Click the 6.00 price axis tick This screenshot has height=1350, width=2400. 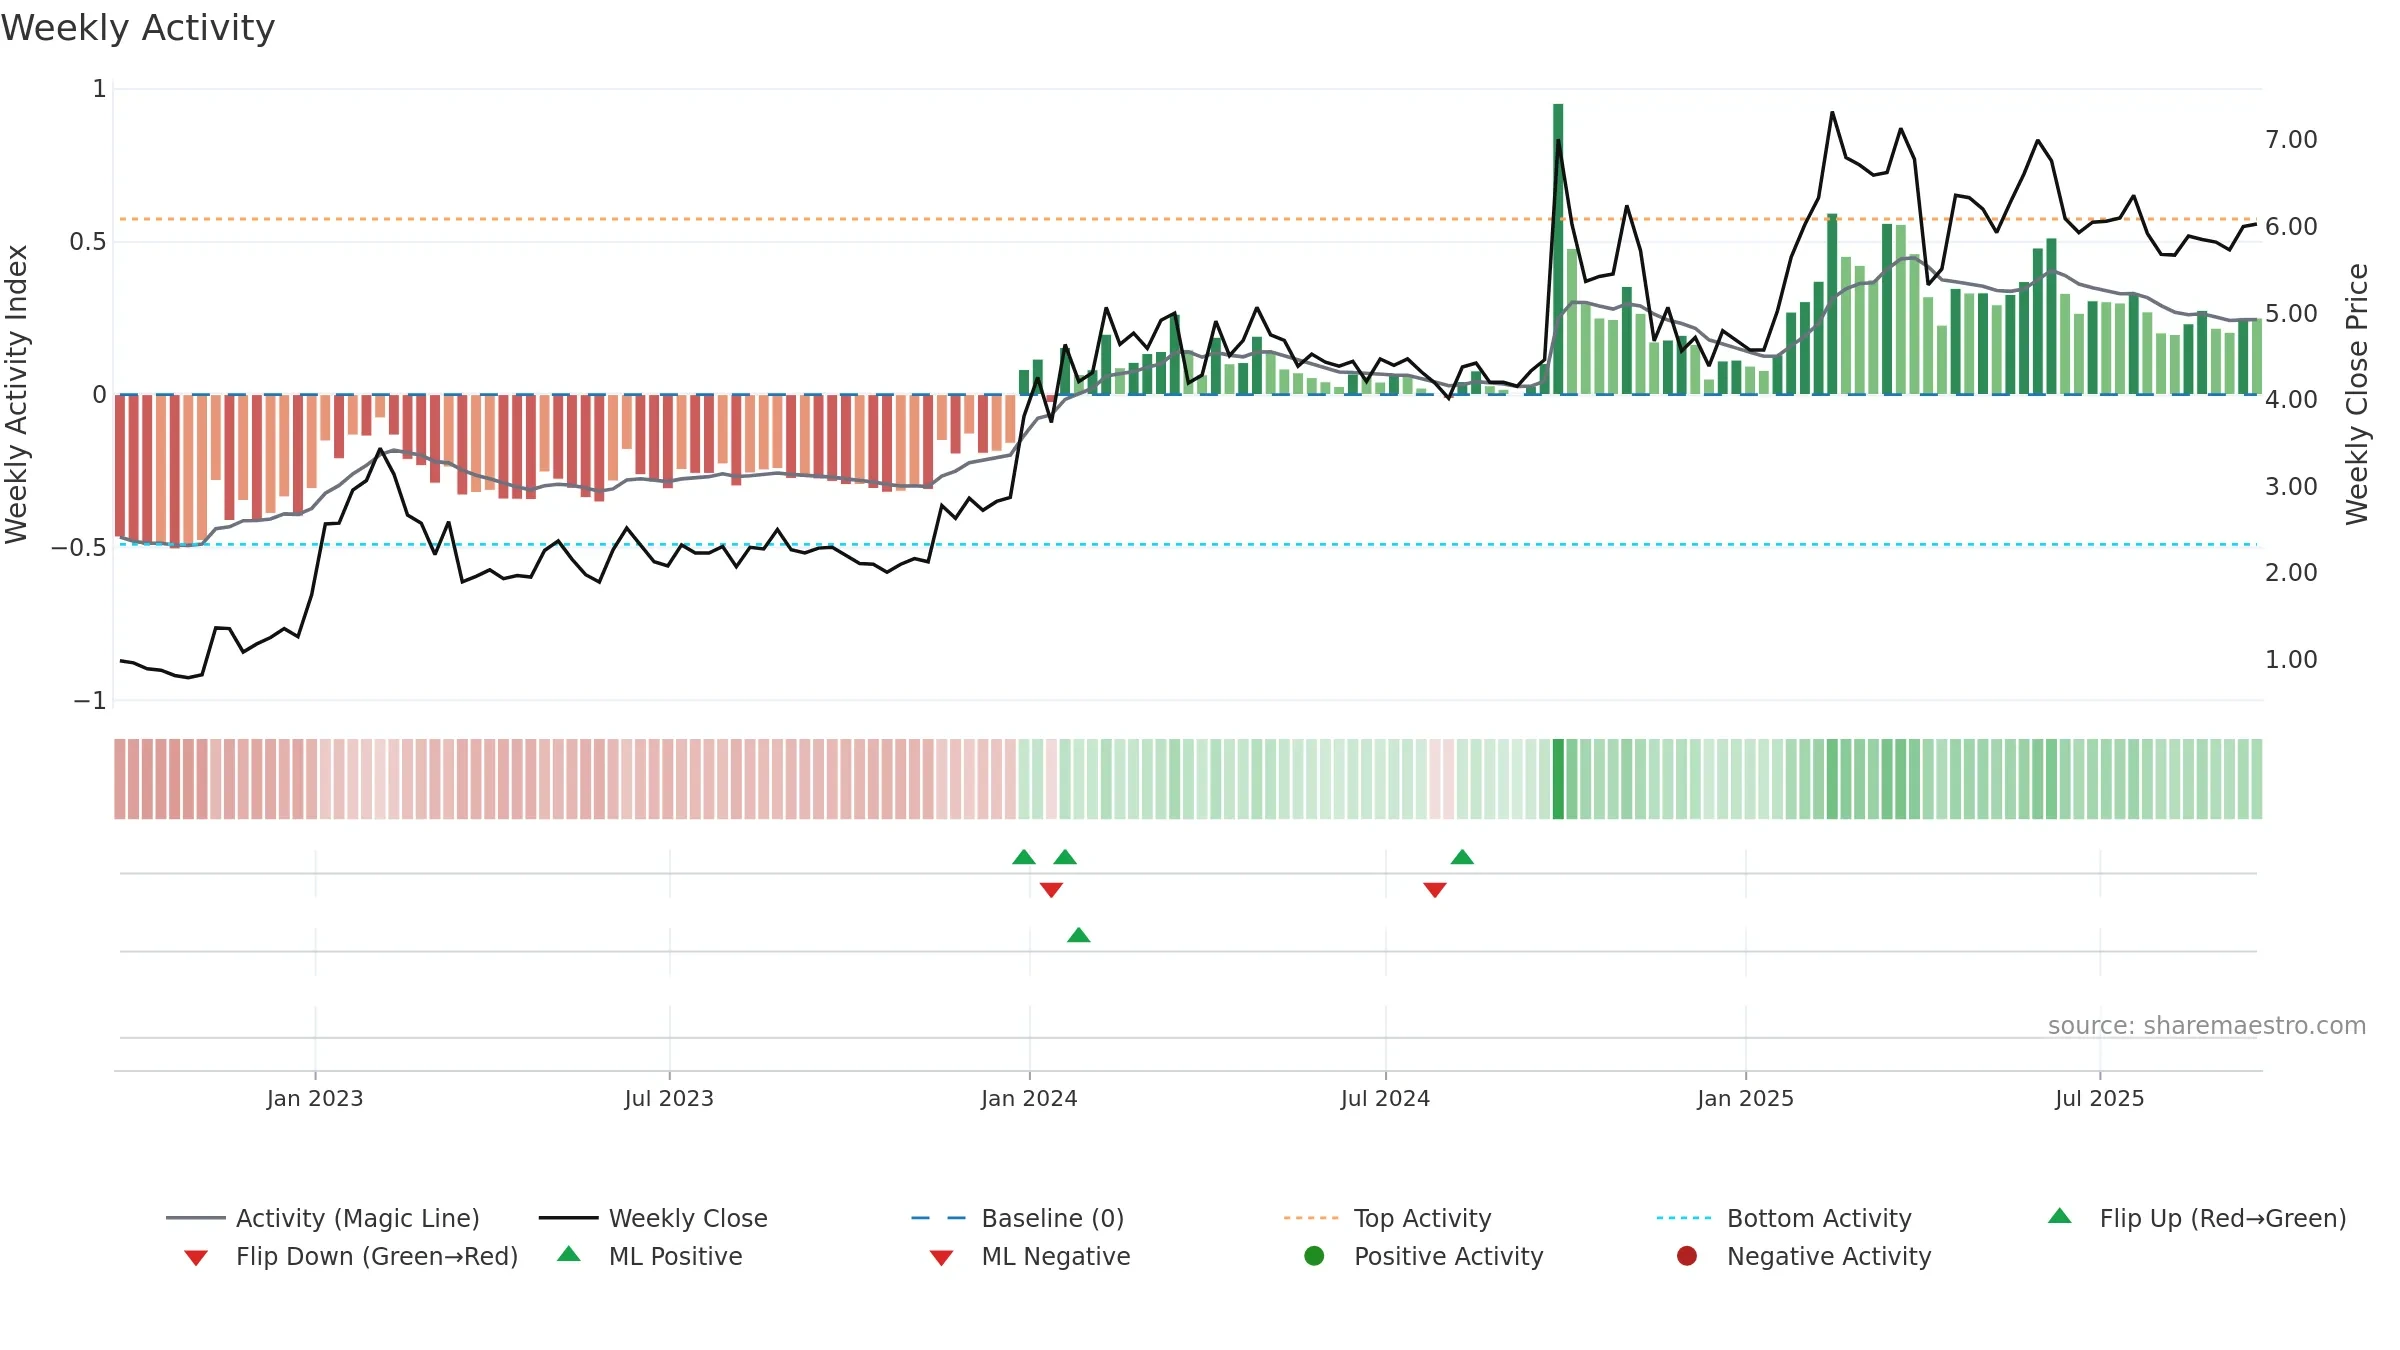(2291, 227)
